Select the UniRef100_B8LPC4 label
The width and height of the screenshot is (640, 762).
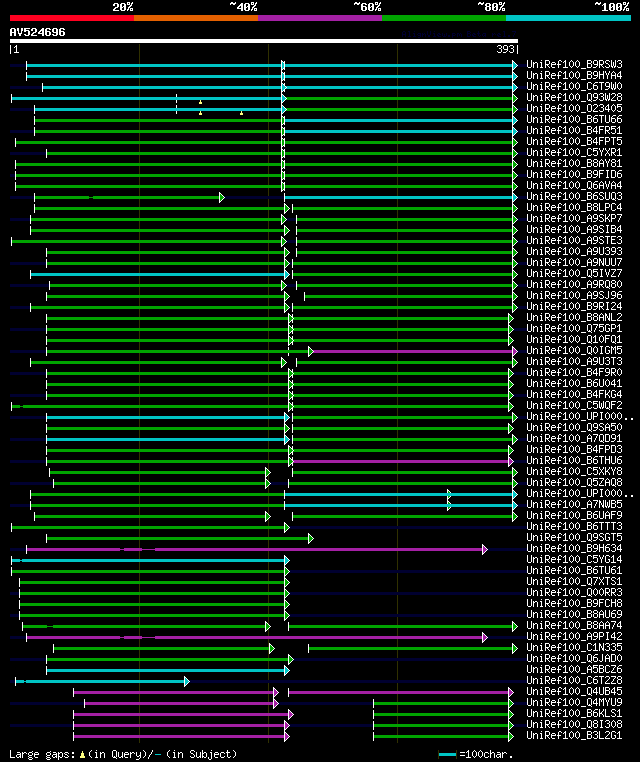[574, 207]
